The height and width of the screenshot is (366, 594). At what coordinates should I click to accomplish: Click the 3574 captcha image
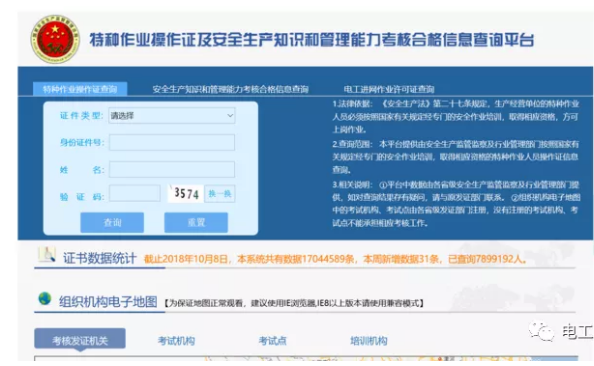point(186,194)
